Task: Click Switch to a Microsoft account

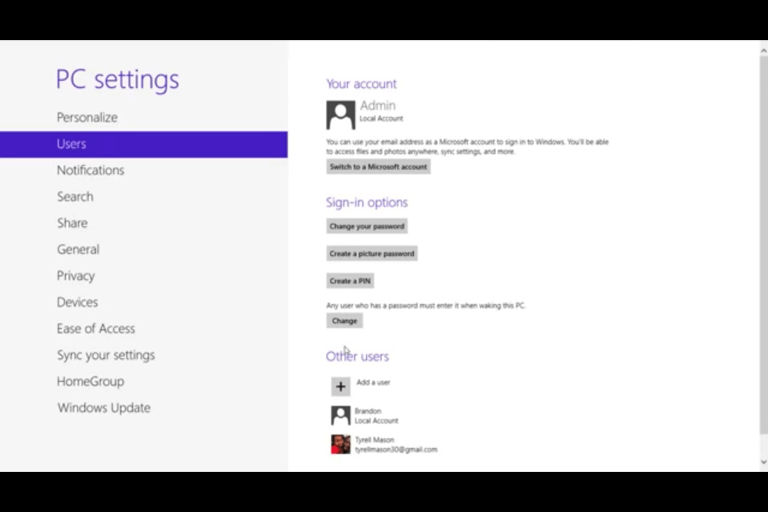Action: coord(378,167)
